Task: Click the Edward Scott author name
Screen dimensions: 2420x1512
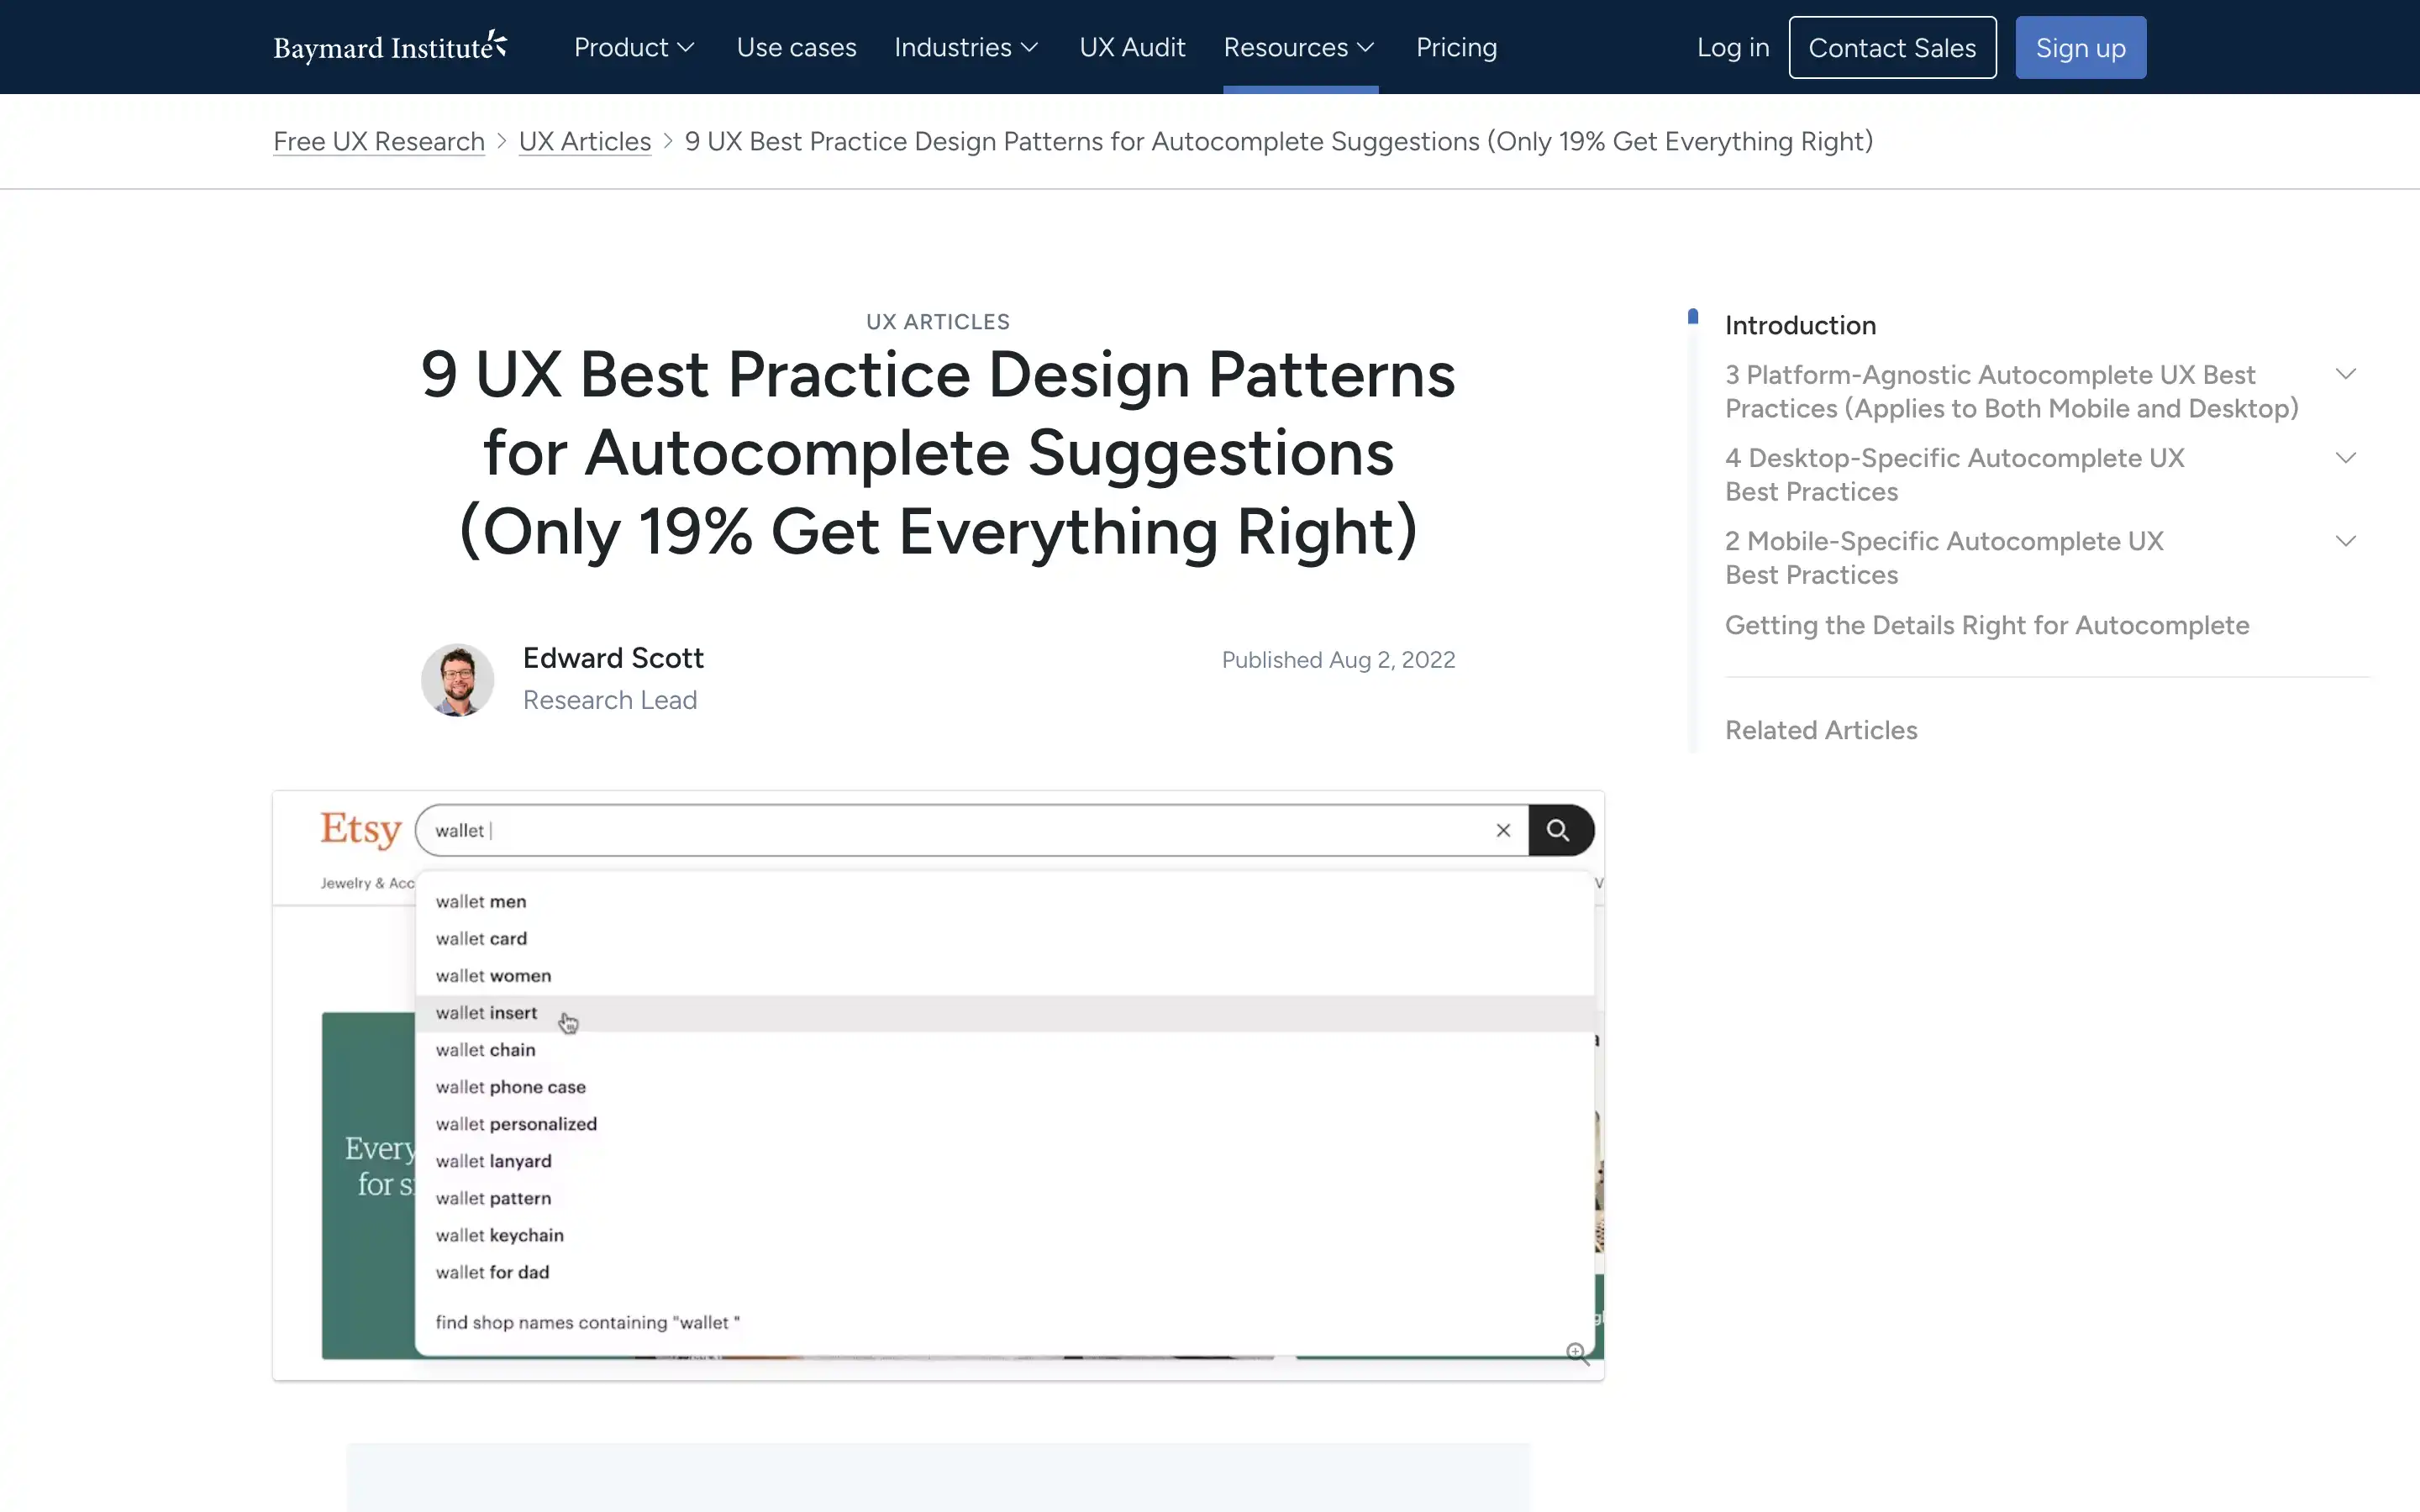Action: [613, 658]
